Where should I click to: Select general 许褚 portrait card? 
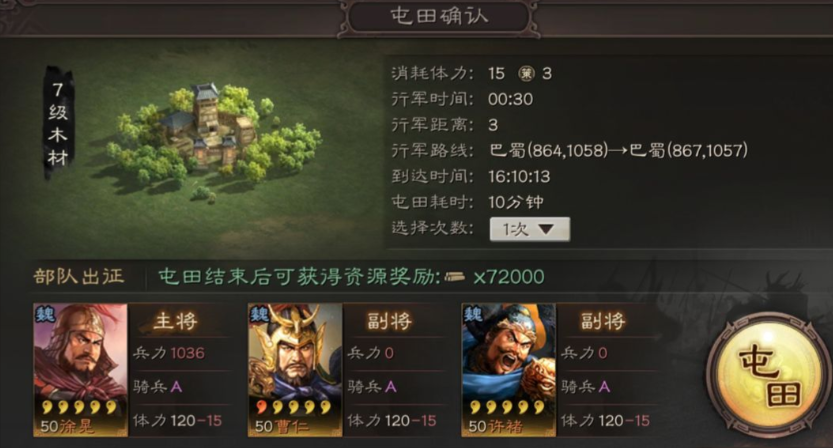508,370
